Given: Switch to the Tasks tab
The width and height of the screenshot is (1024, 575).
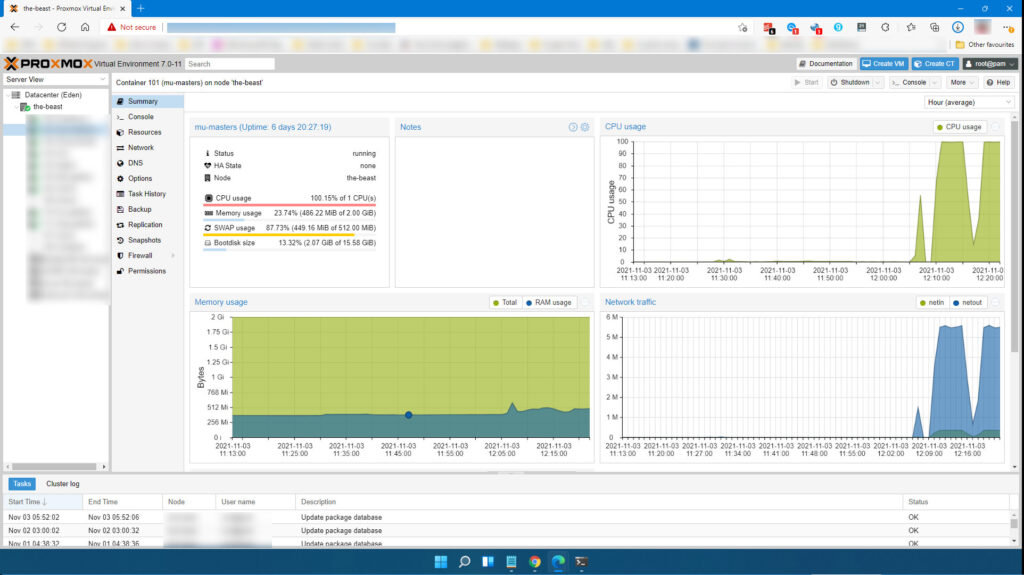Looking at the screenshot, I should pos(22,484).
